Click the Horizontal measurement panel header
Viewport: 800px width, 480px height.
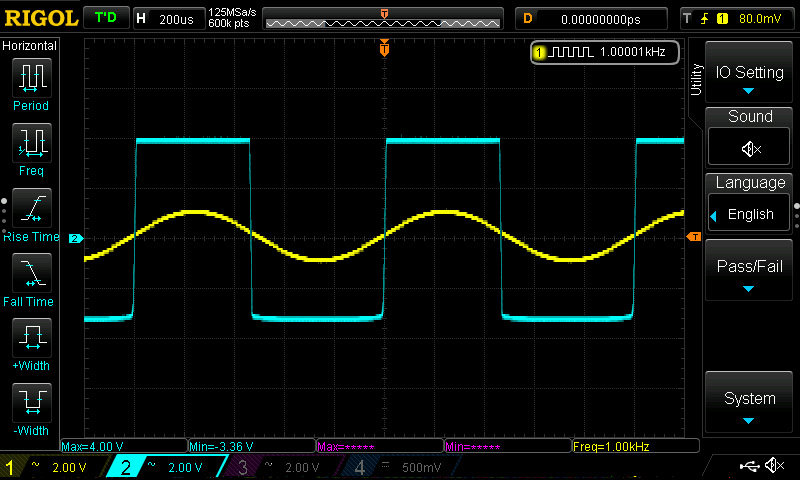(30, 46)
